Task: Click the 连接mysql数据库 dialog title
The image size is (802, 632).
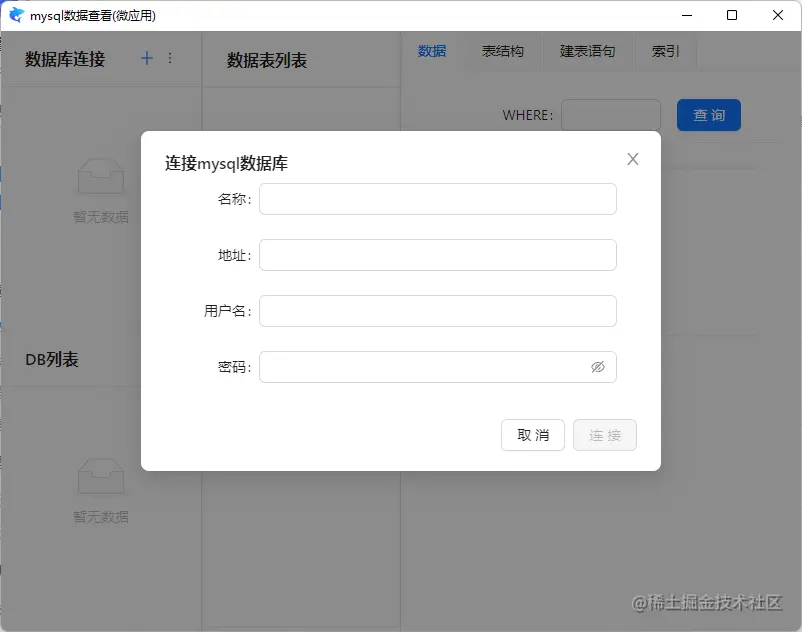Action: click(x=226, y=164)
